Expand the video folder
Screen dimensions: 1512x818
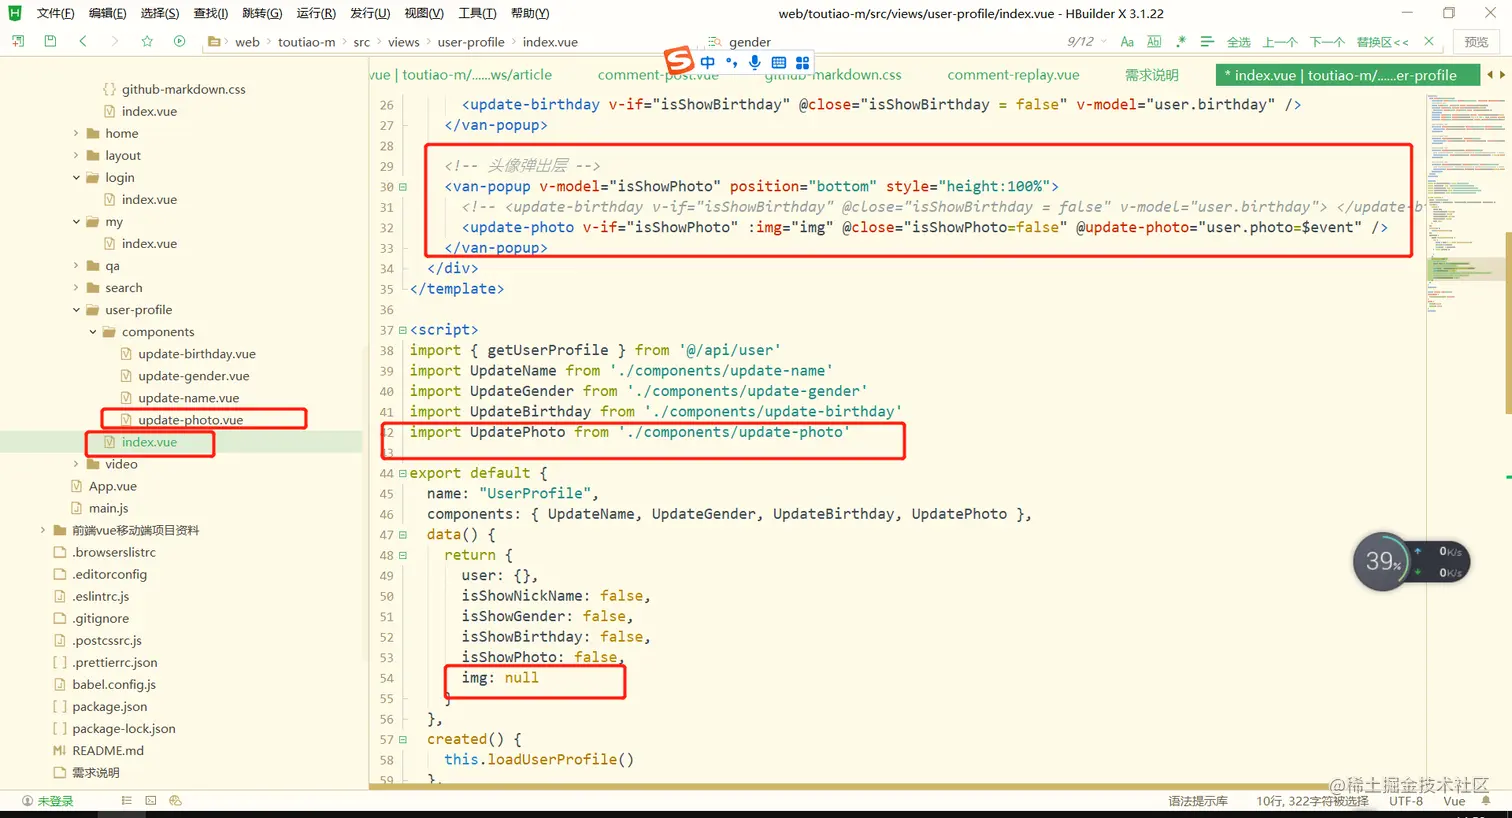[x=76, y=464]
